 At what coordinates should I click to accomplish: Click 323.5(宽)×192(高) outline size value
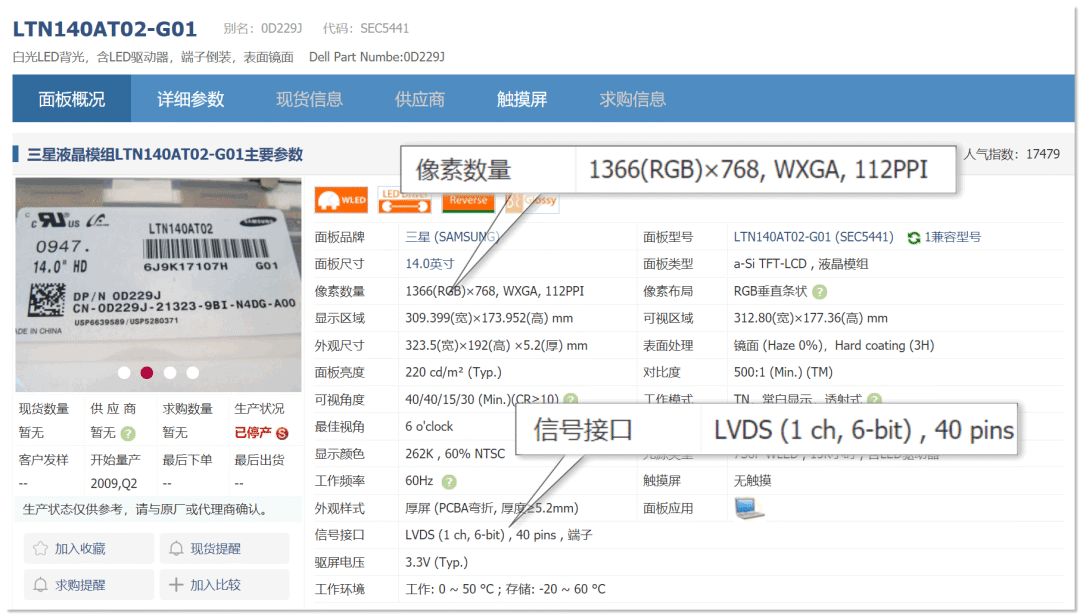tap(496, 346)
